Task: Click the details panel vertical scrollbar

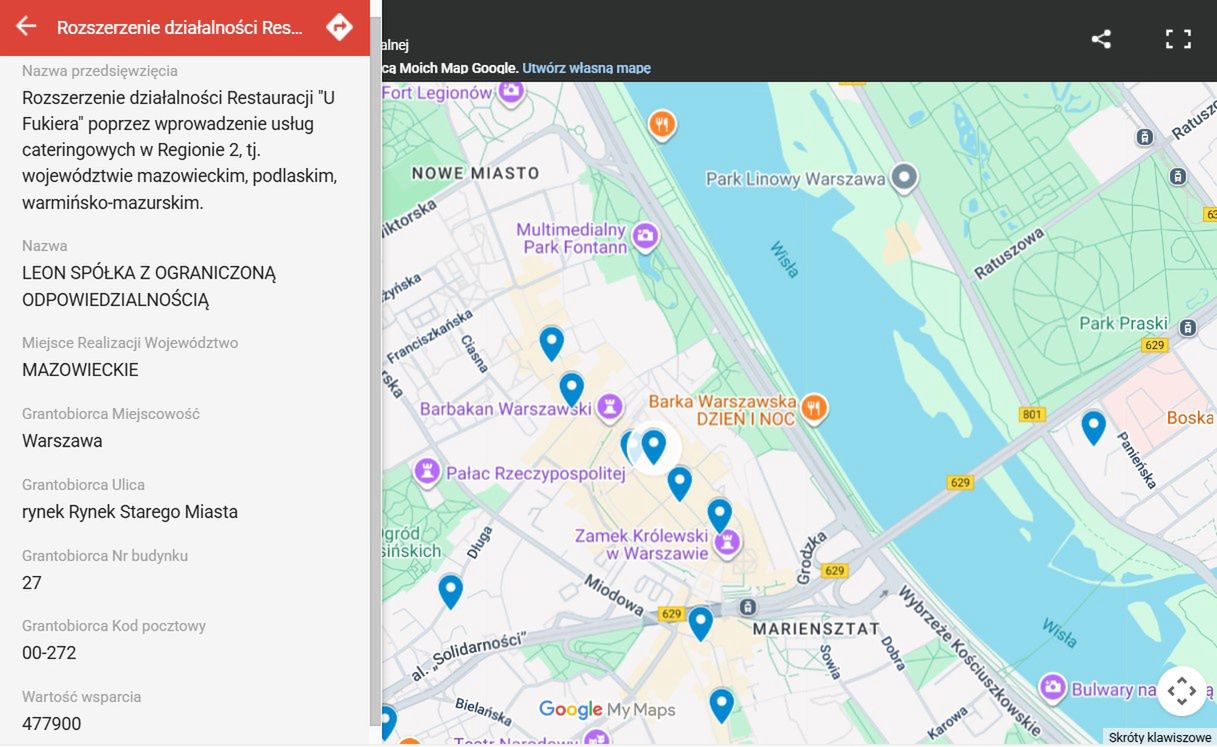Action: [375, 372]
